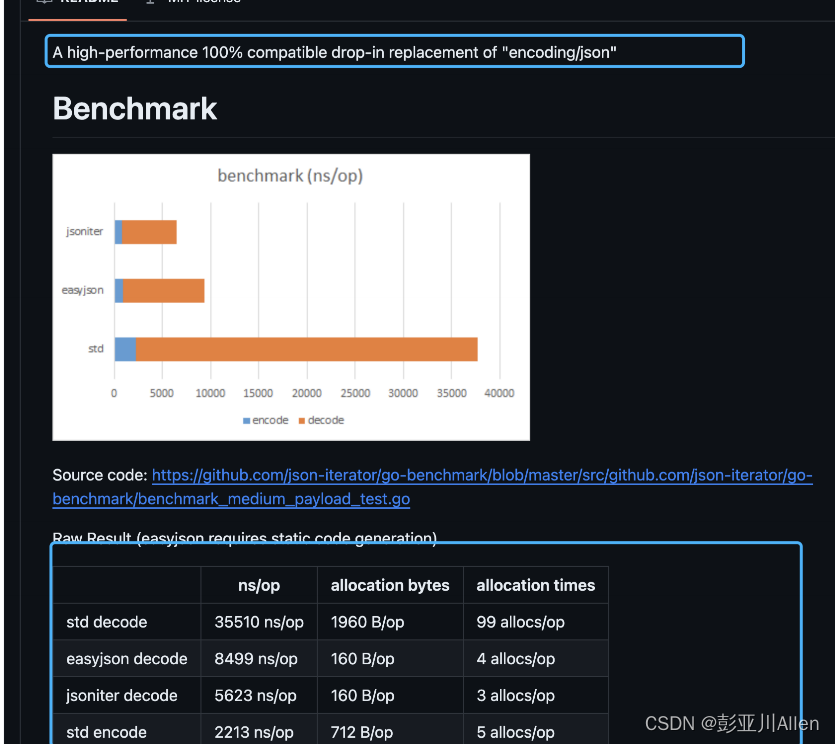Screen dimensions: 835x744
Task: Click the jsoniter bar in the chart
Action: 145,231
